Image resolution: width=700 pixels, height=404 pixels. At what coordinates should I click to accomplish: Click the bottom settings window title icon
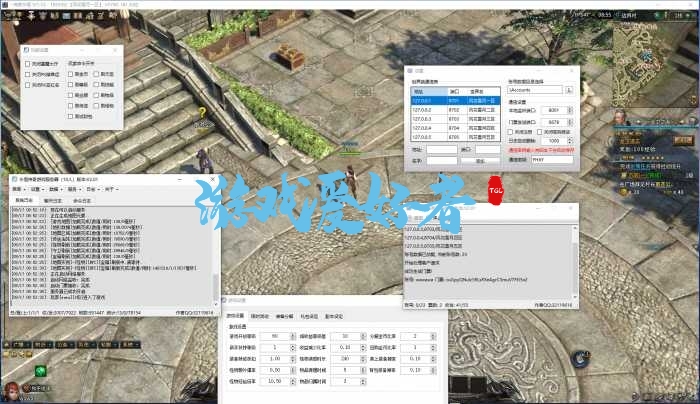coord(225,300)
